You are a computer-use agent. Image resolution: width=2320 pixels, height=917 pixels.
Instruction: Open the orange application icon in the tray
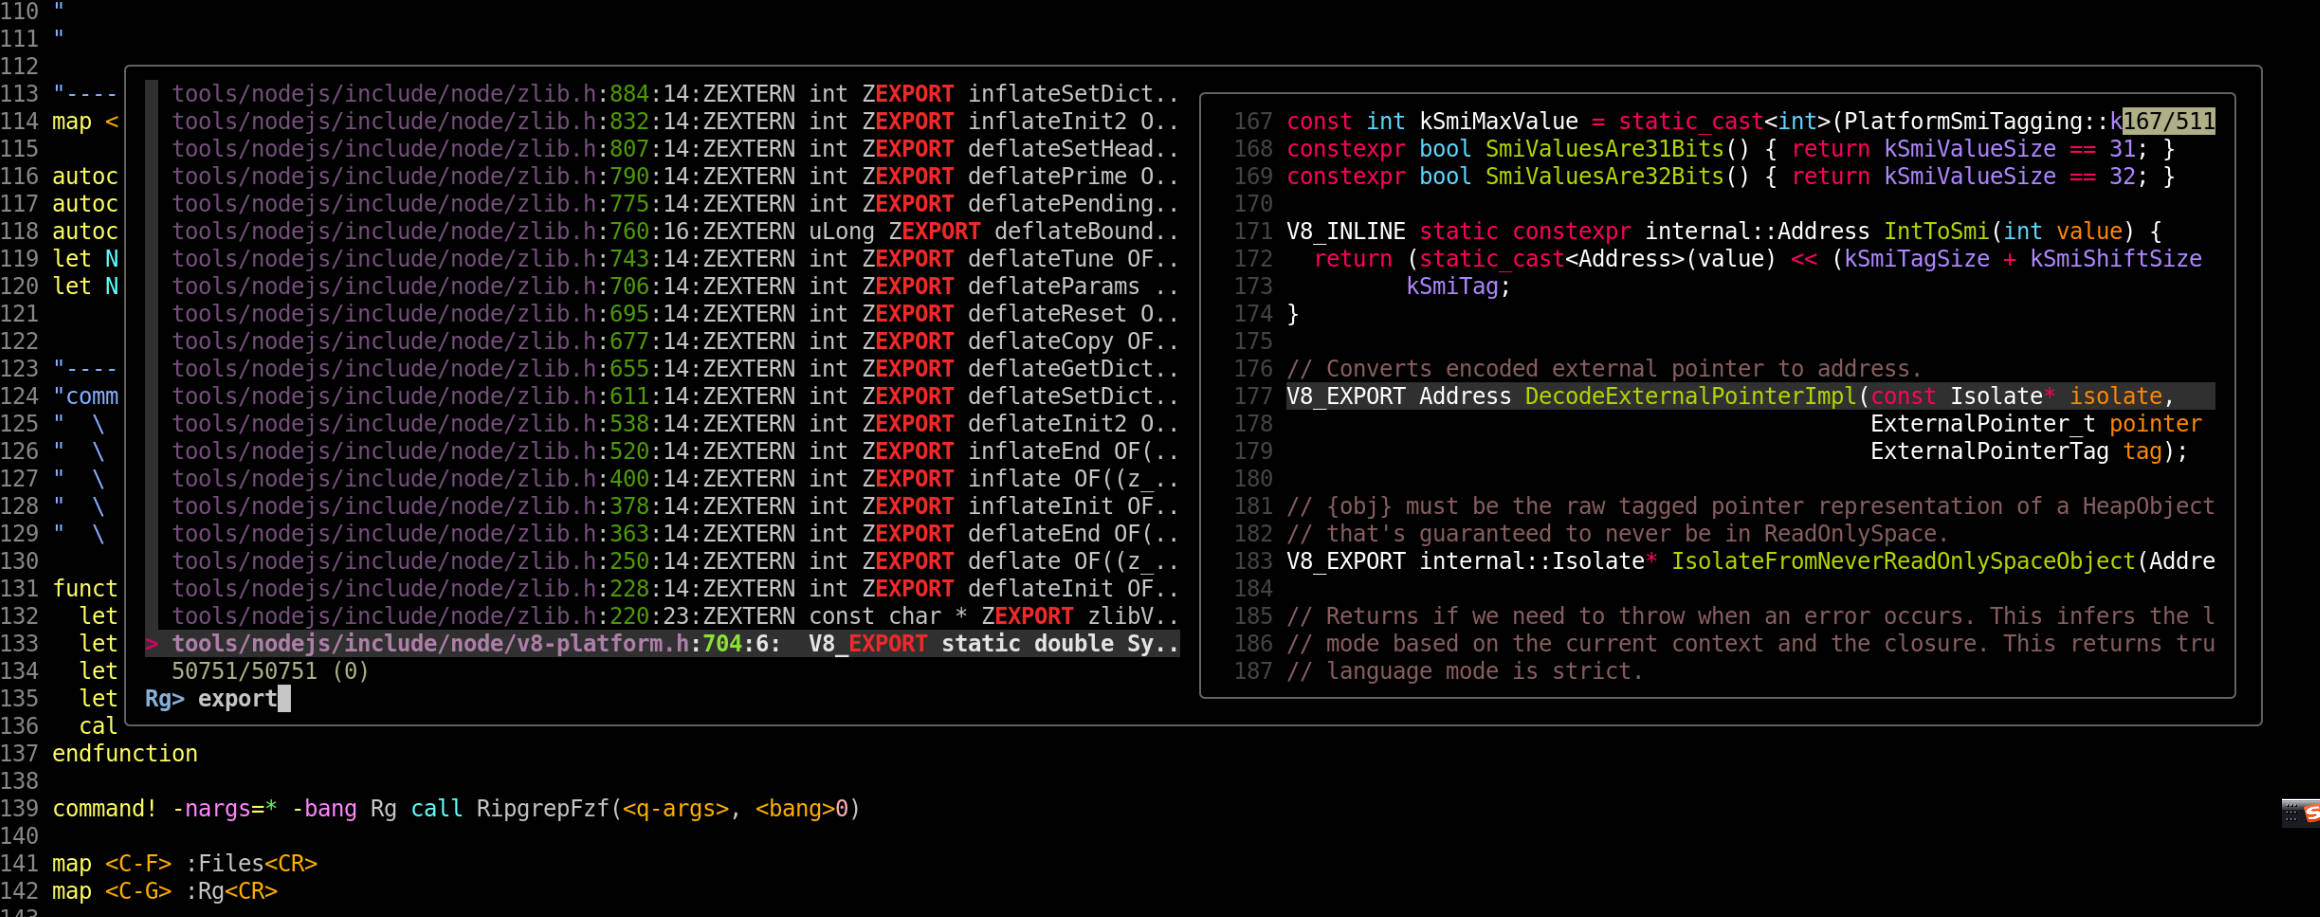[x=2313, y=813]
